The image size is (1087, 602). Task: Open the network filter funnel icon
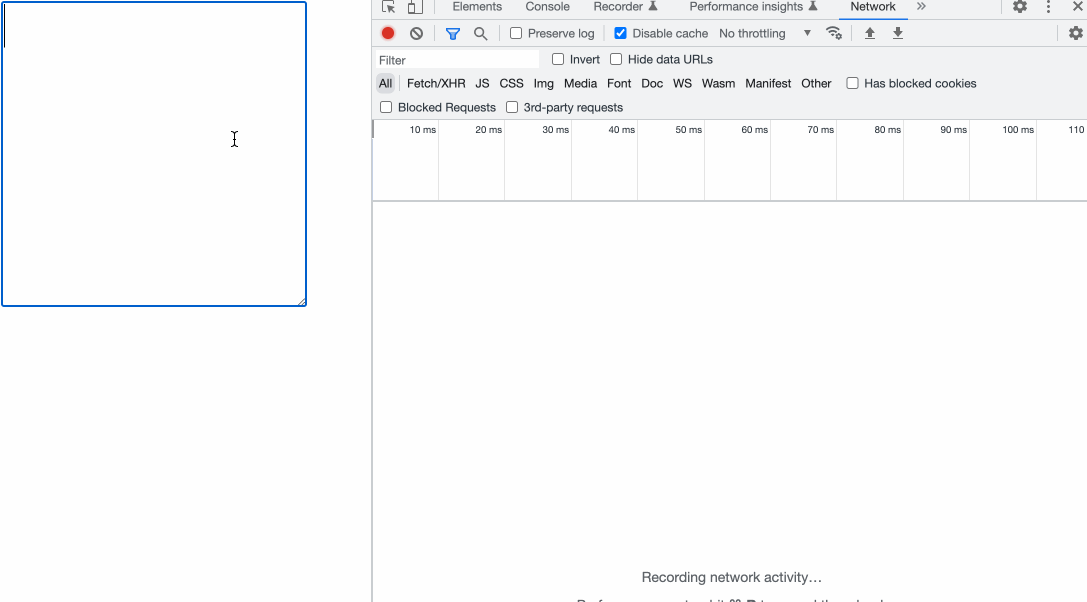point(452,33)
